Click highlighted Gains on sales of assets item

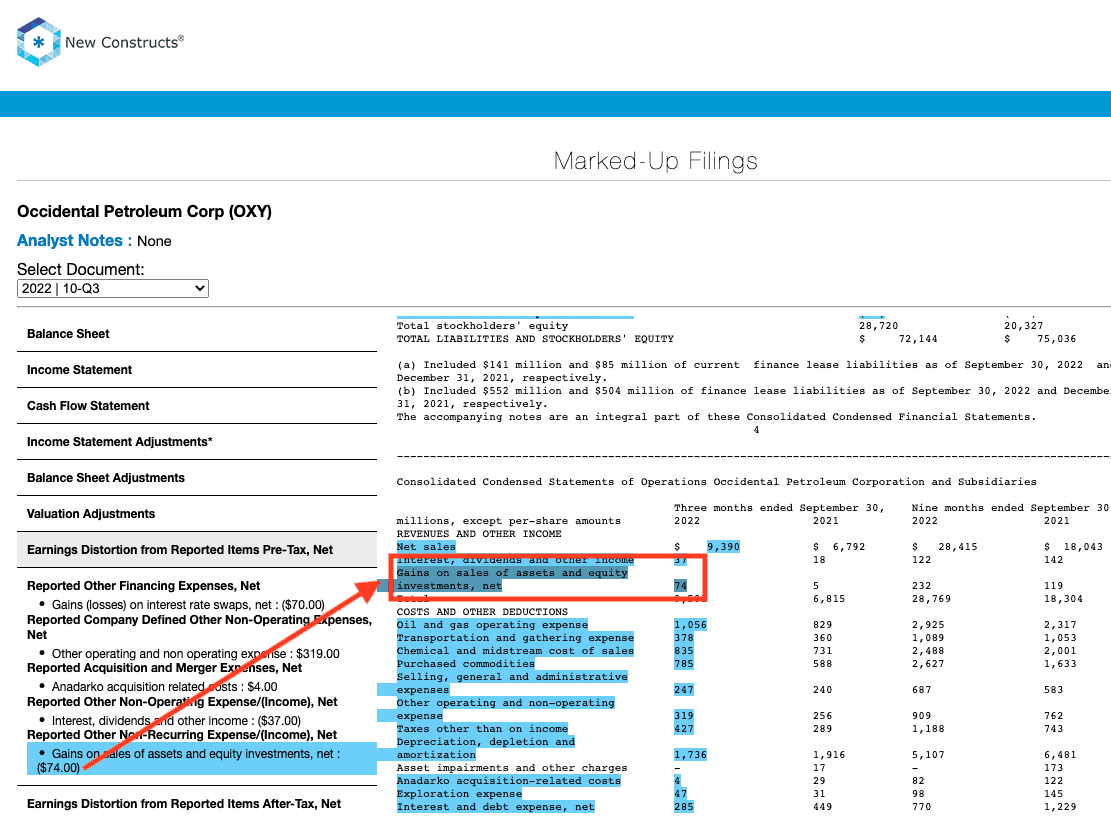[202, 759]
